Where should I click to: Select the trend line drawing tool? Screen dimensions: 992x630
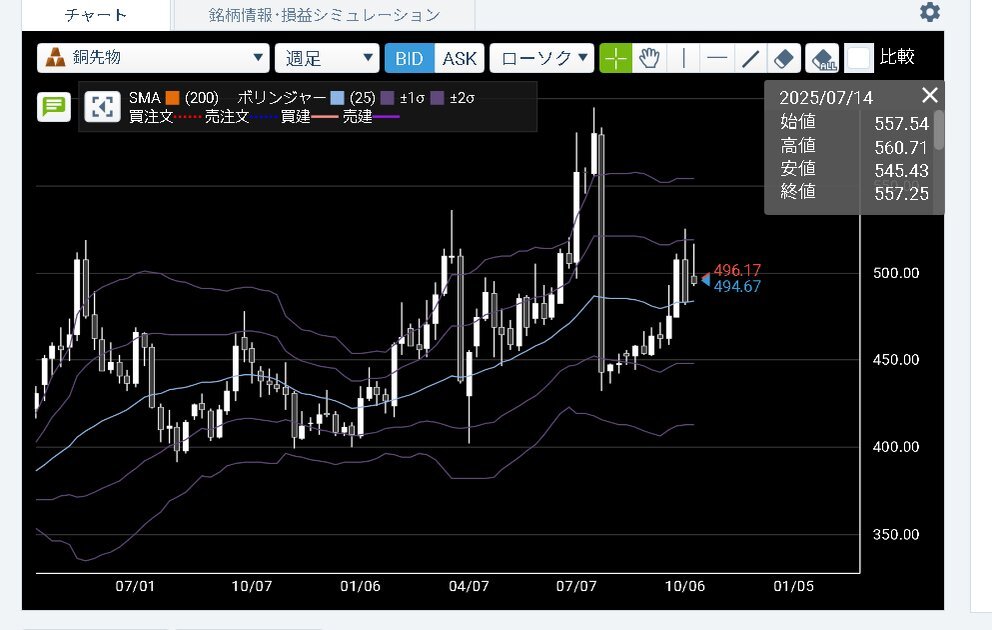click(750, 58)
